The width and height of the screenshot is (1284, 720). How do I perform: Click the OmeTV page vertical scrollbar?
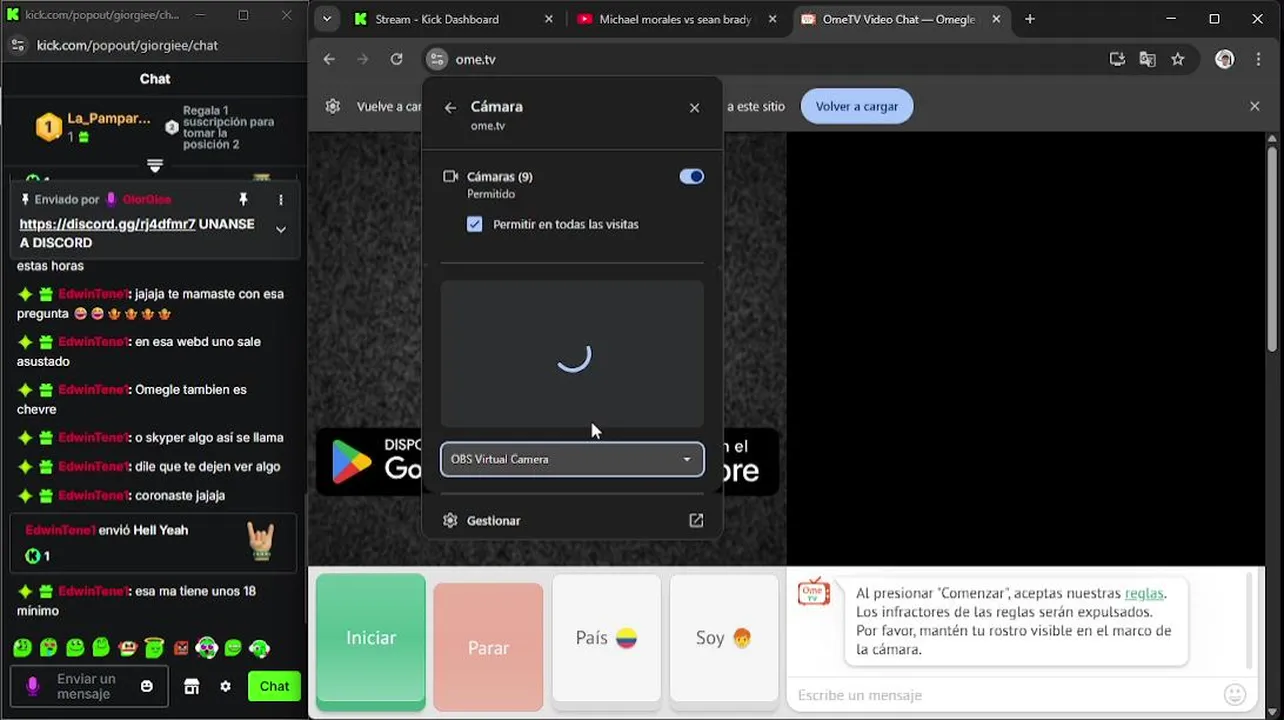(x=1272, y=249)
